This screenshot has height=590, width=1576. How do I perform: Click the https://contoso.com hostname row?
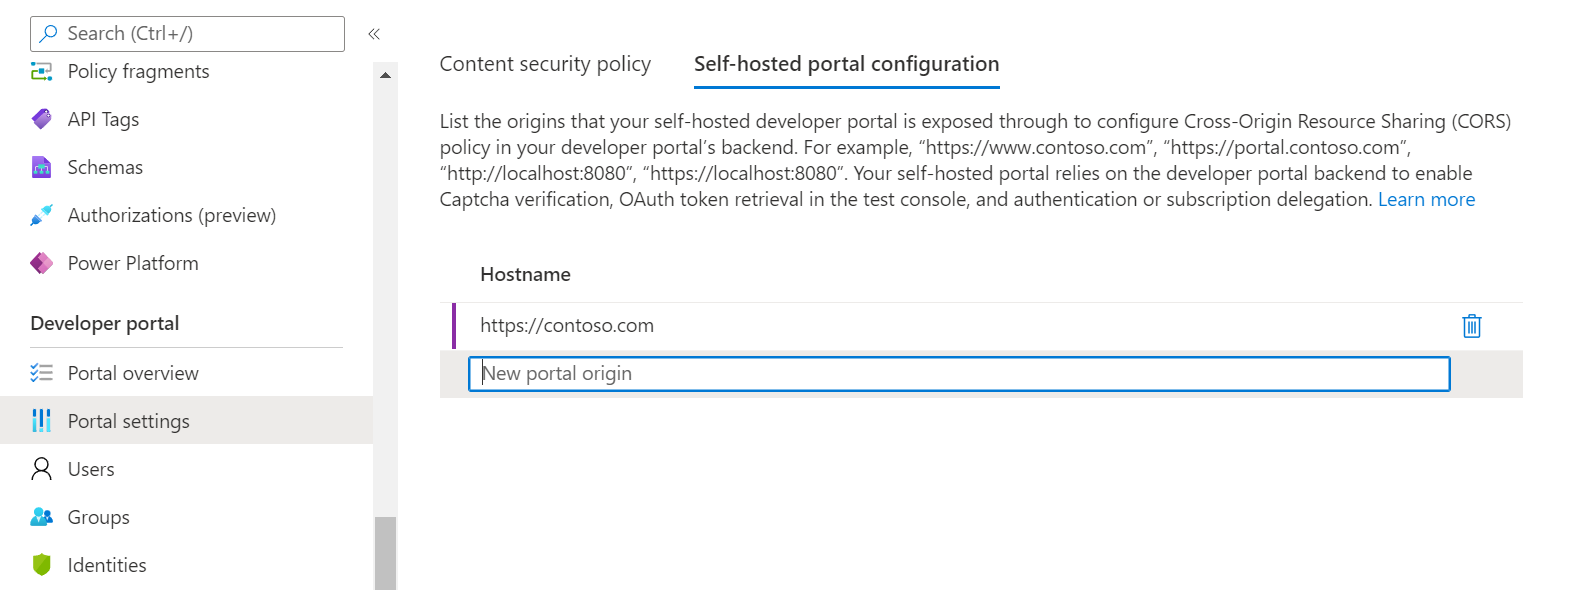tap(567, 325)
